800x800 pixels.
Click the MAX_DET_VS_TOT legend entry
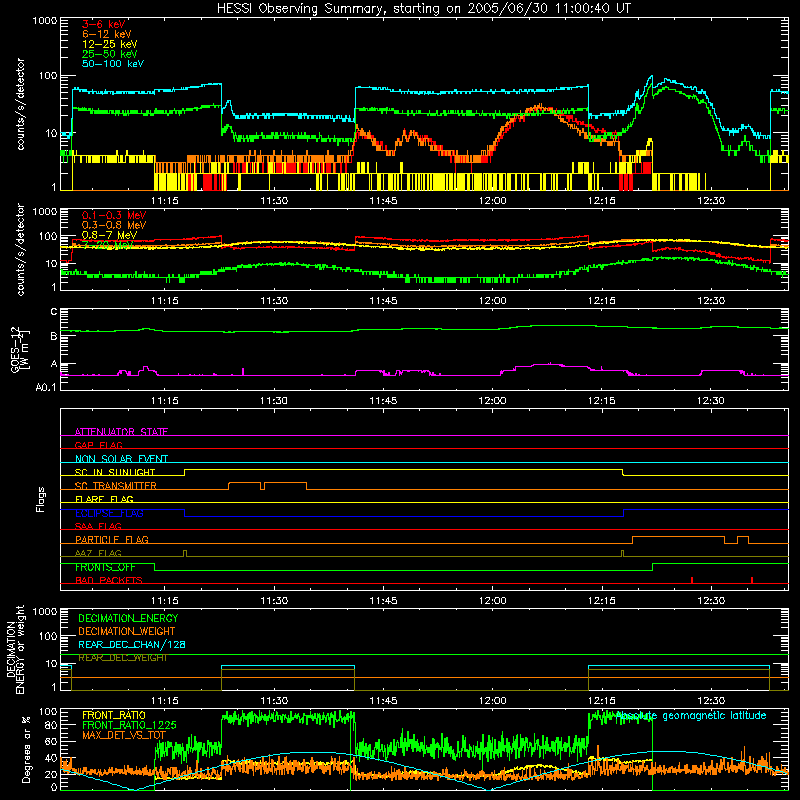click(x=124, y=735)
